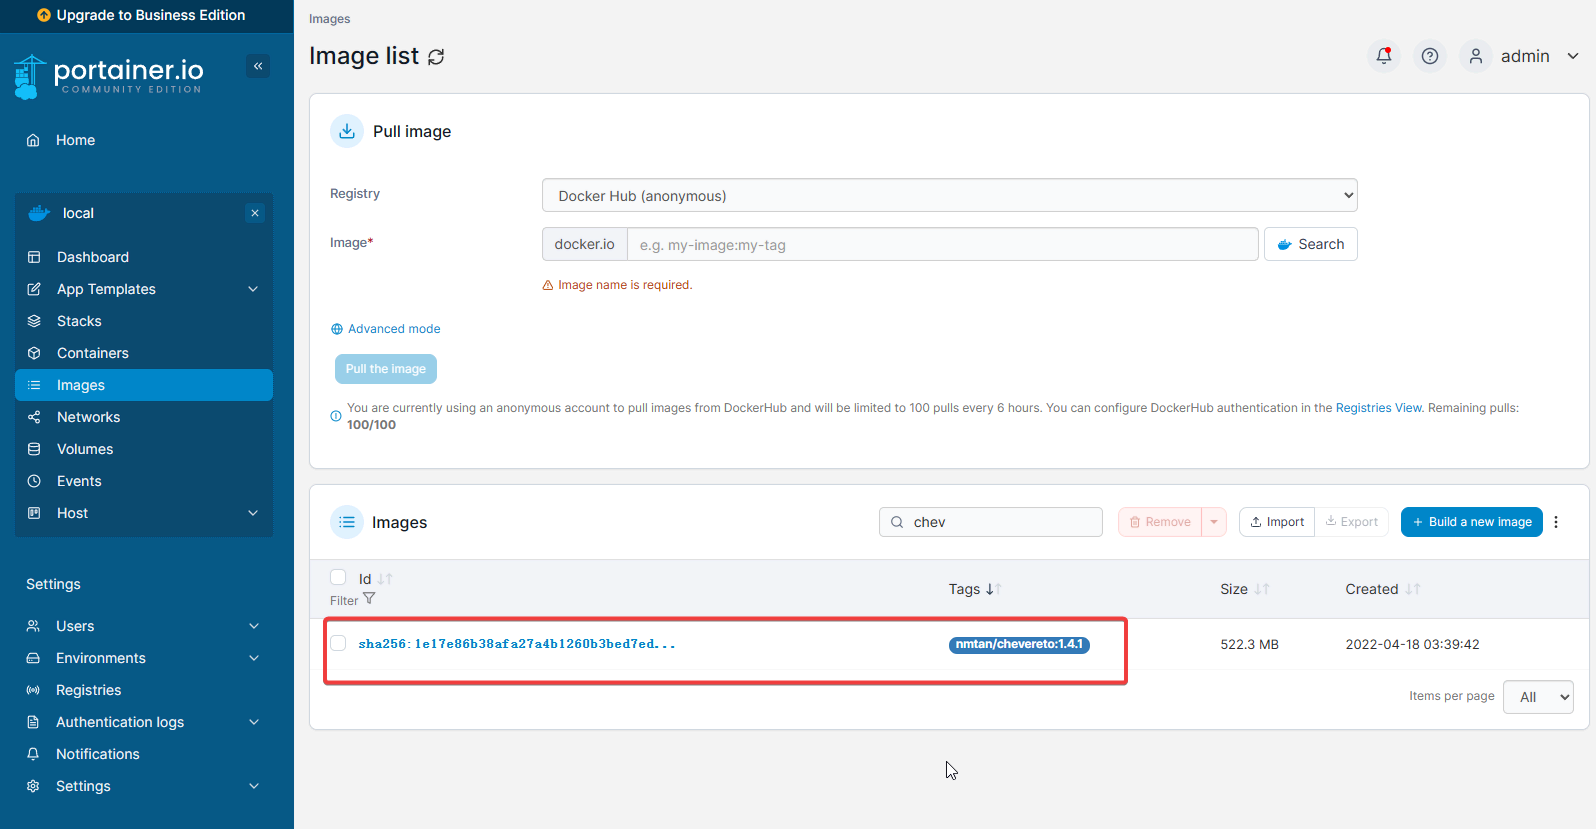Open Stacks in the sidebar
The height and width of the screenshot is (829, 1596).
coord(144,321)
